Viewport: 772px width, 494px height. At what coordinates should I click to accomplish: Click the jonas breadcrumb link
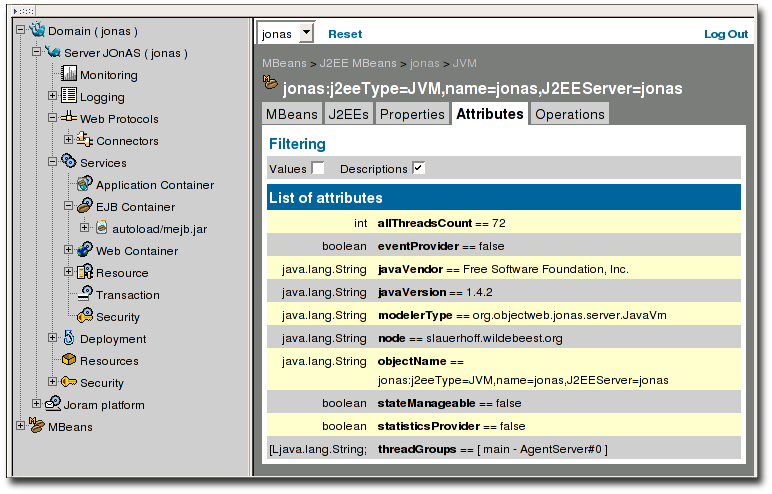pyautogui.click(x=424, y=63)
